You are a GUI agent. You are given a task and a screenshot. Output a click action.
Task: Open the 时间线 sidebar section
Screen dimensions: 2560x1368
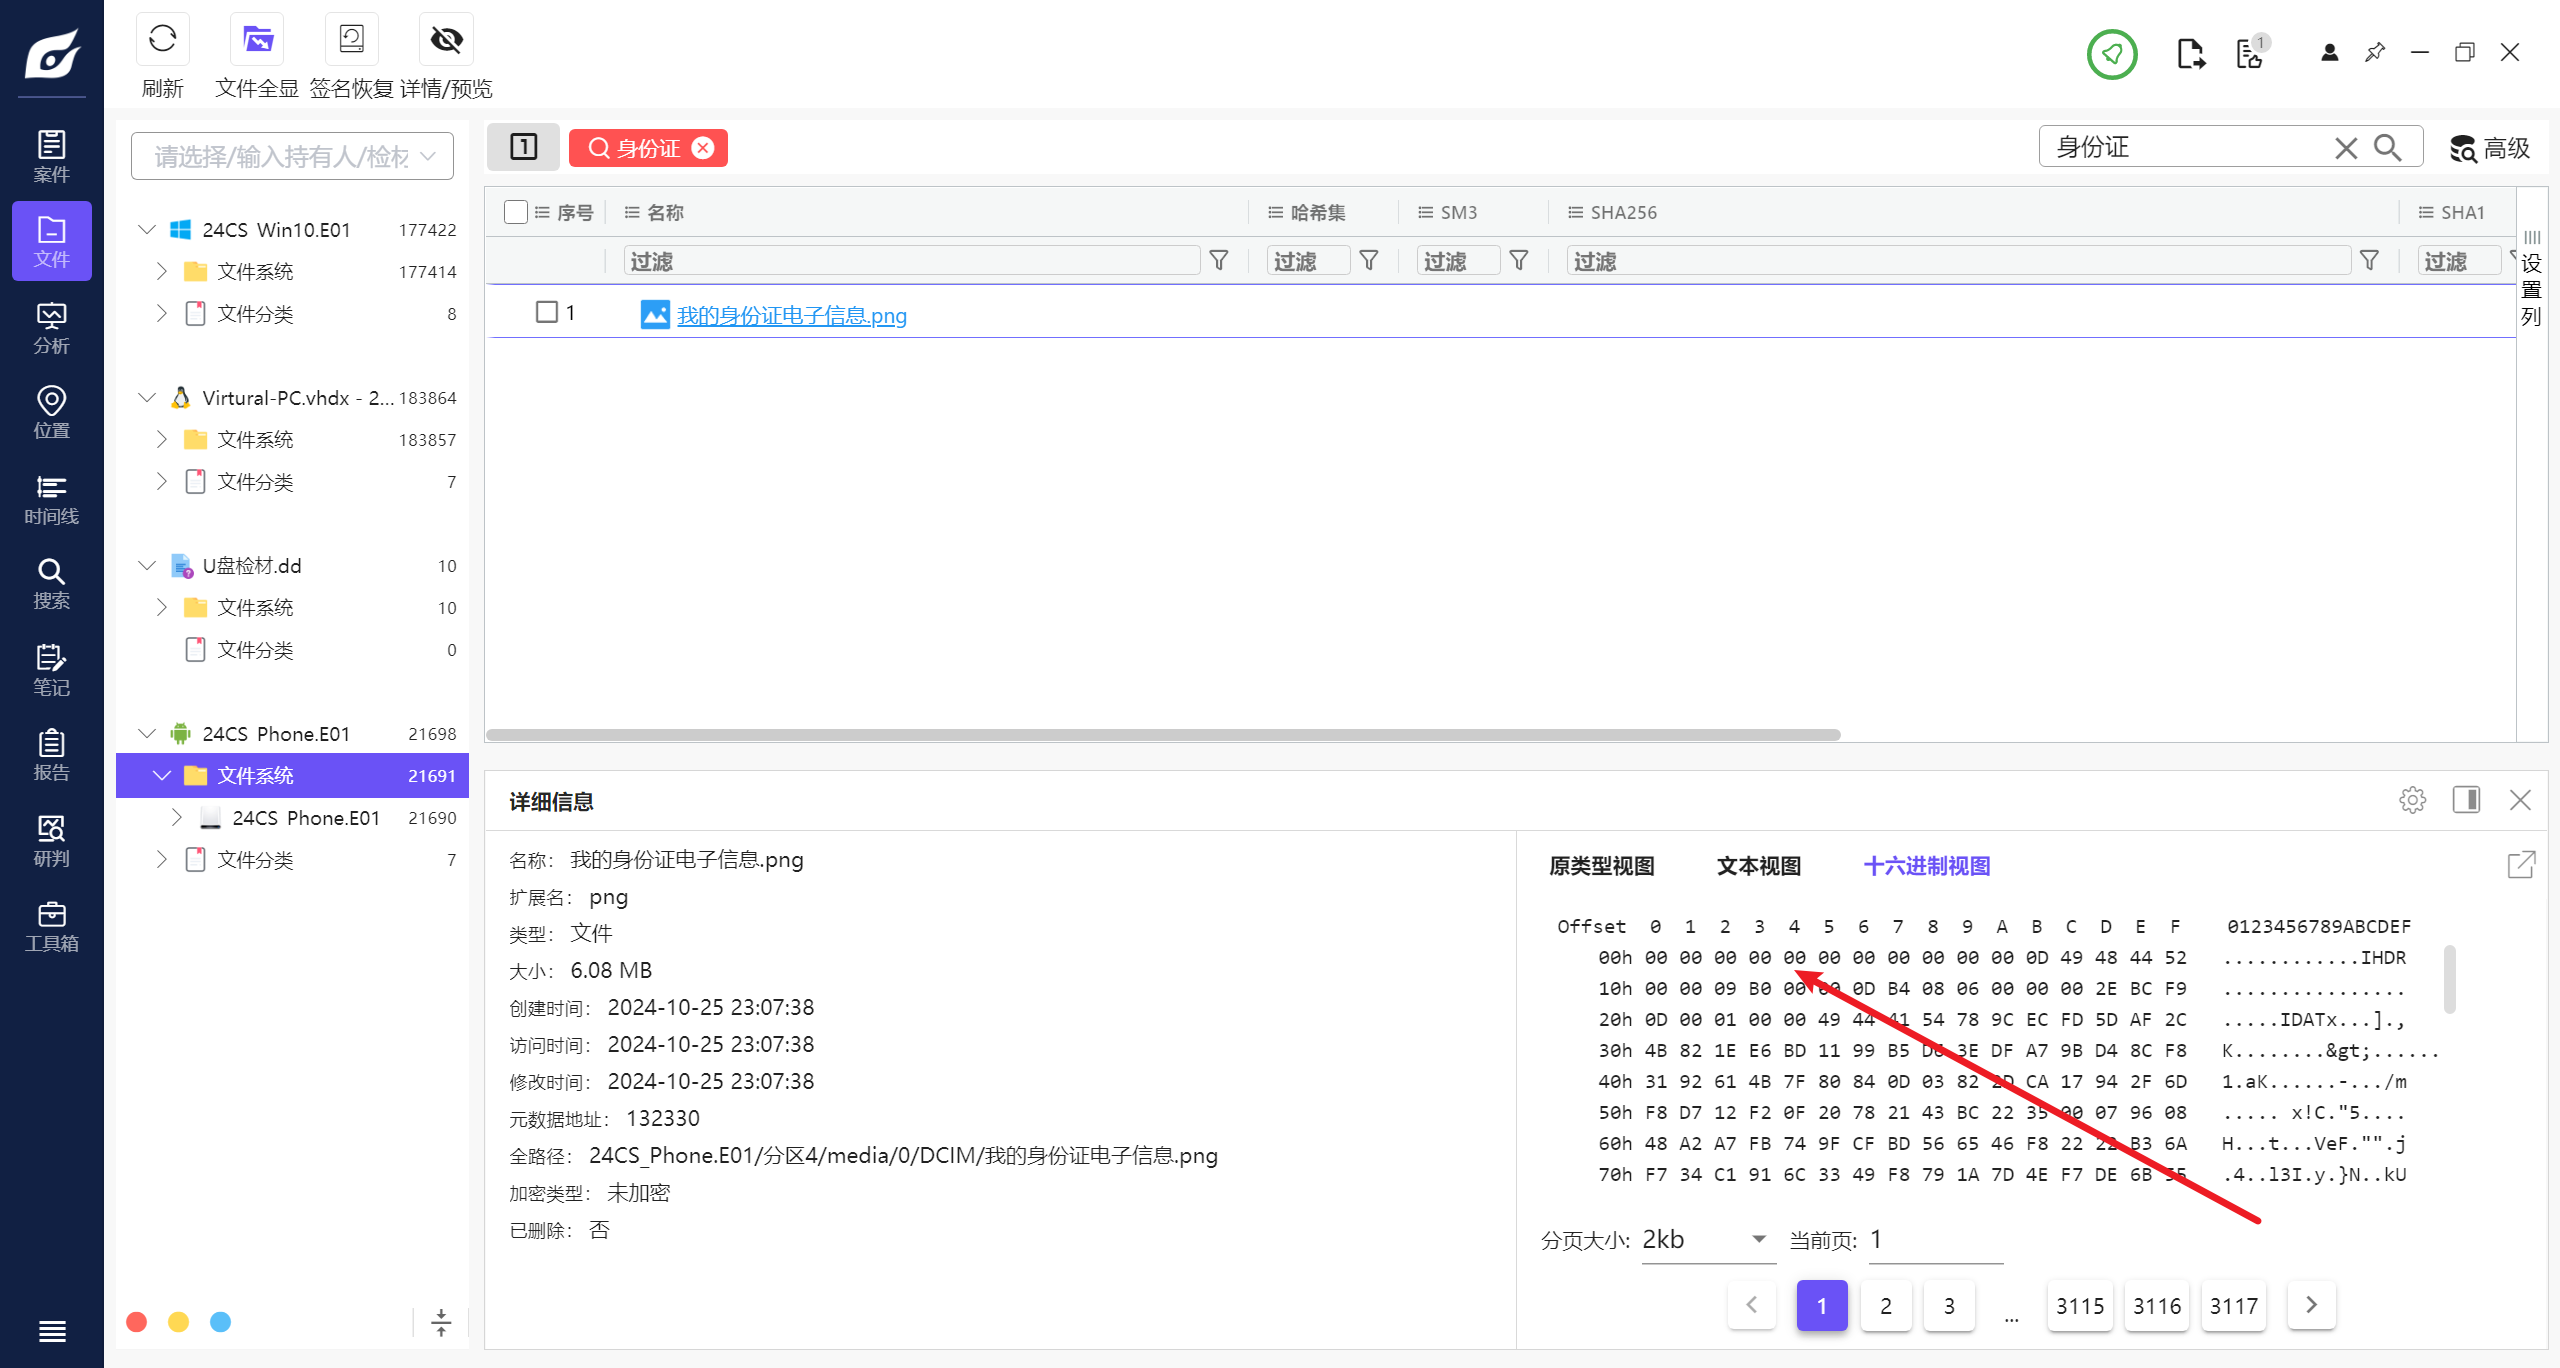51,499
